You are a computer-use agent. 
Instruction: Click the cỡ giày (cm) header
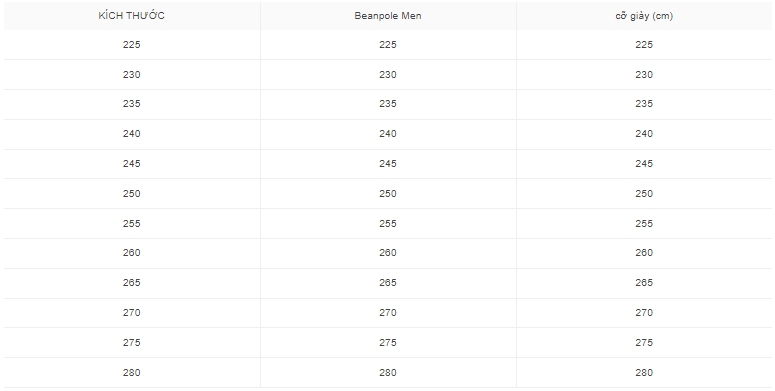click(644, 16)
